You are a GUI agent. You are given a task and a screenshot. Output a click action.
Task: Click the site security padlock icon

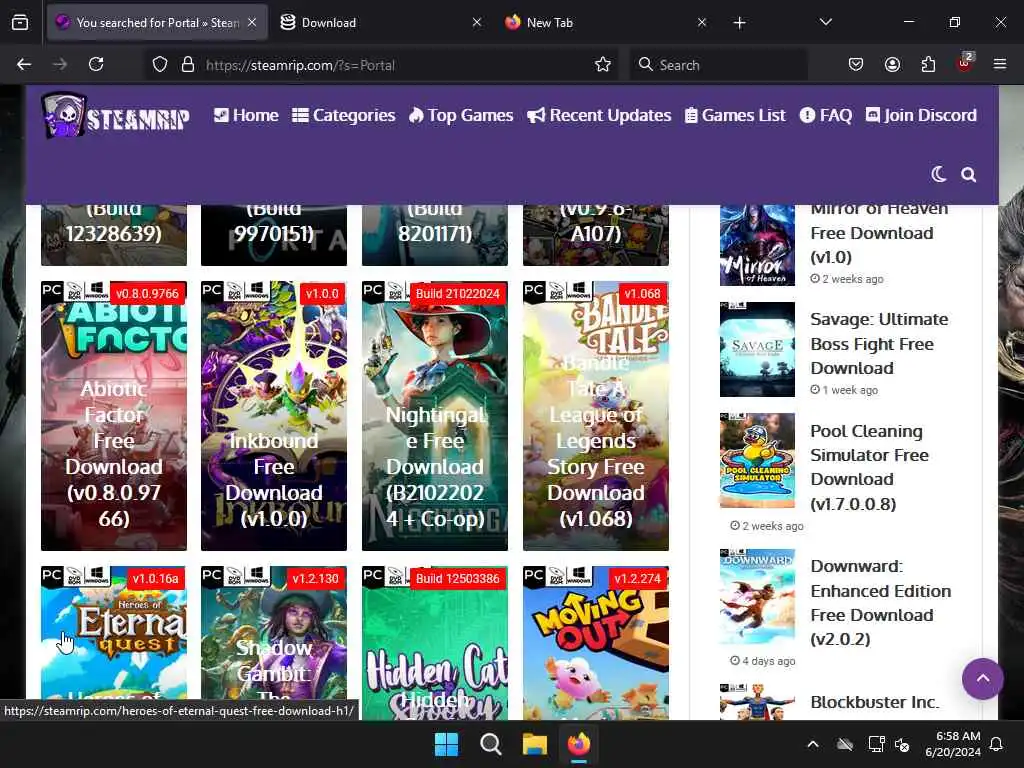click(x=188, y=65)
